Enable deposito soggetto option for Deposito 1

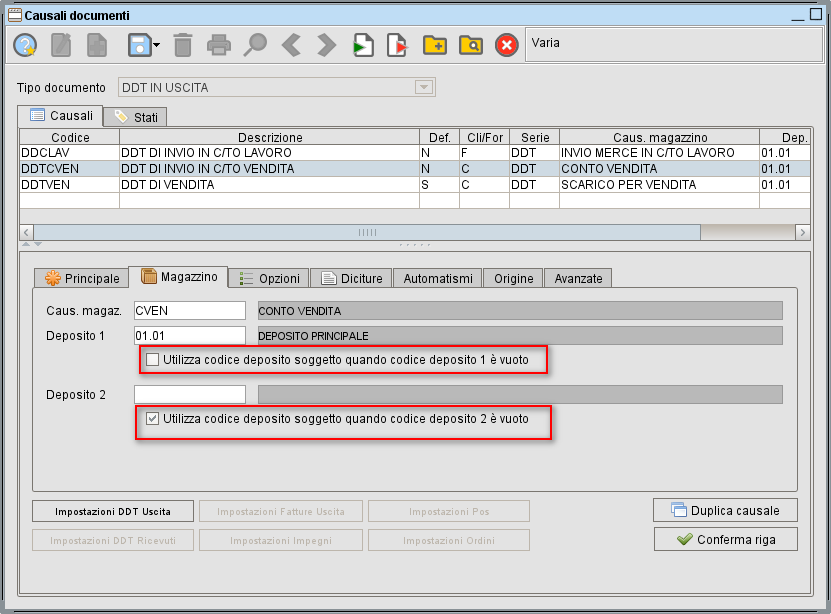152,360
